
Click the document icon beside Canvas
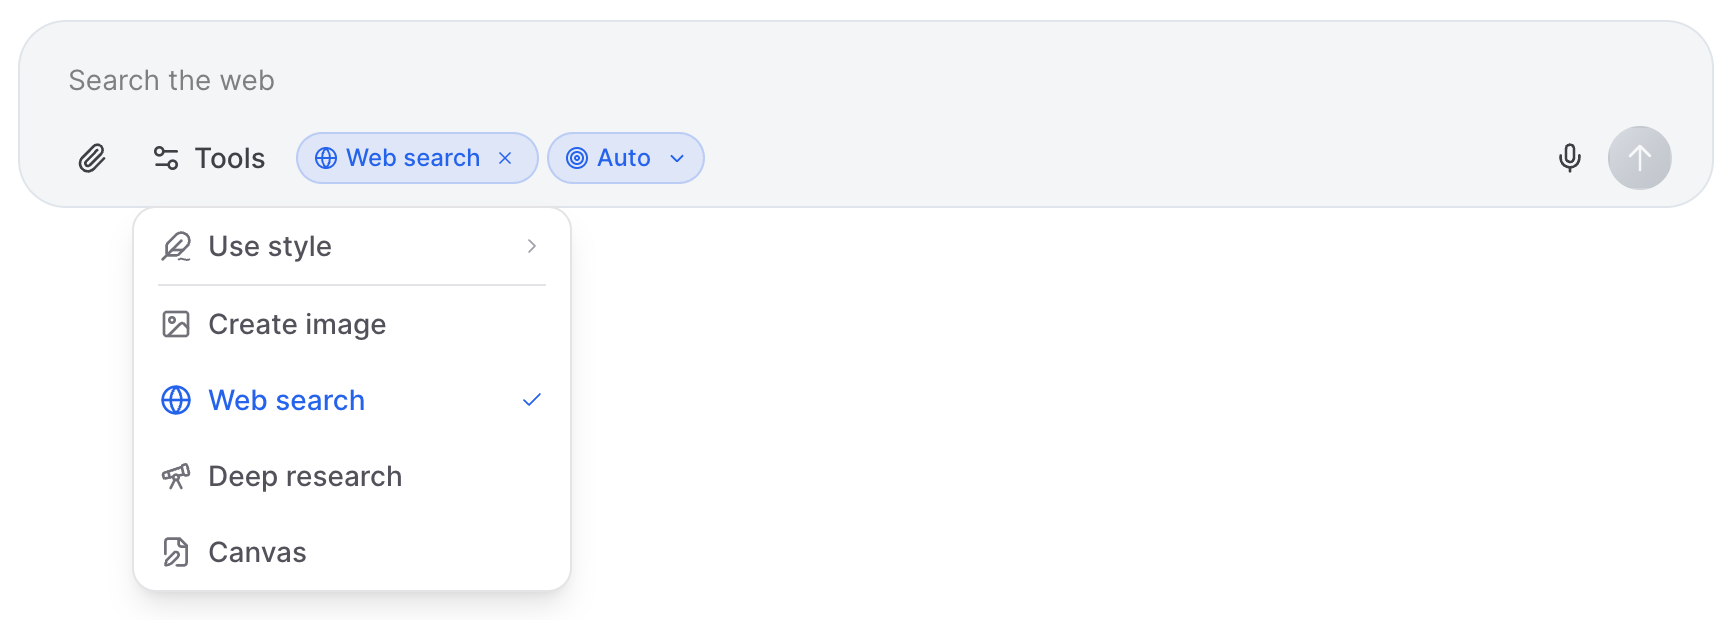[176, 551]
